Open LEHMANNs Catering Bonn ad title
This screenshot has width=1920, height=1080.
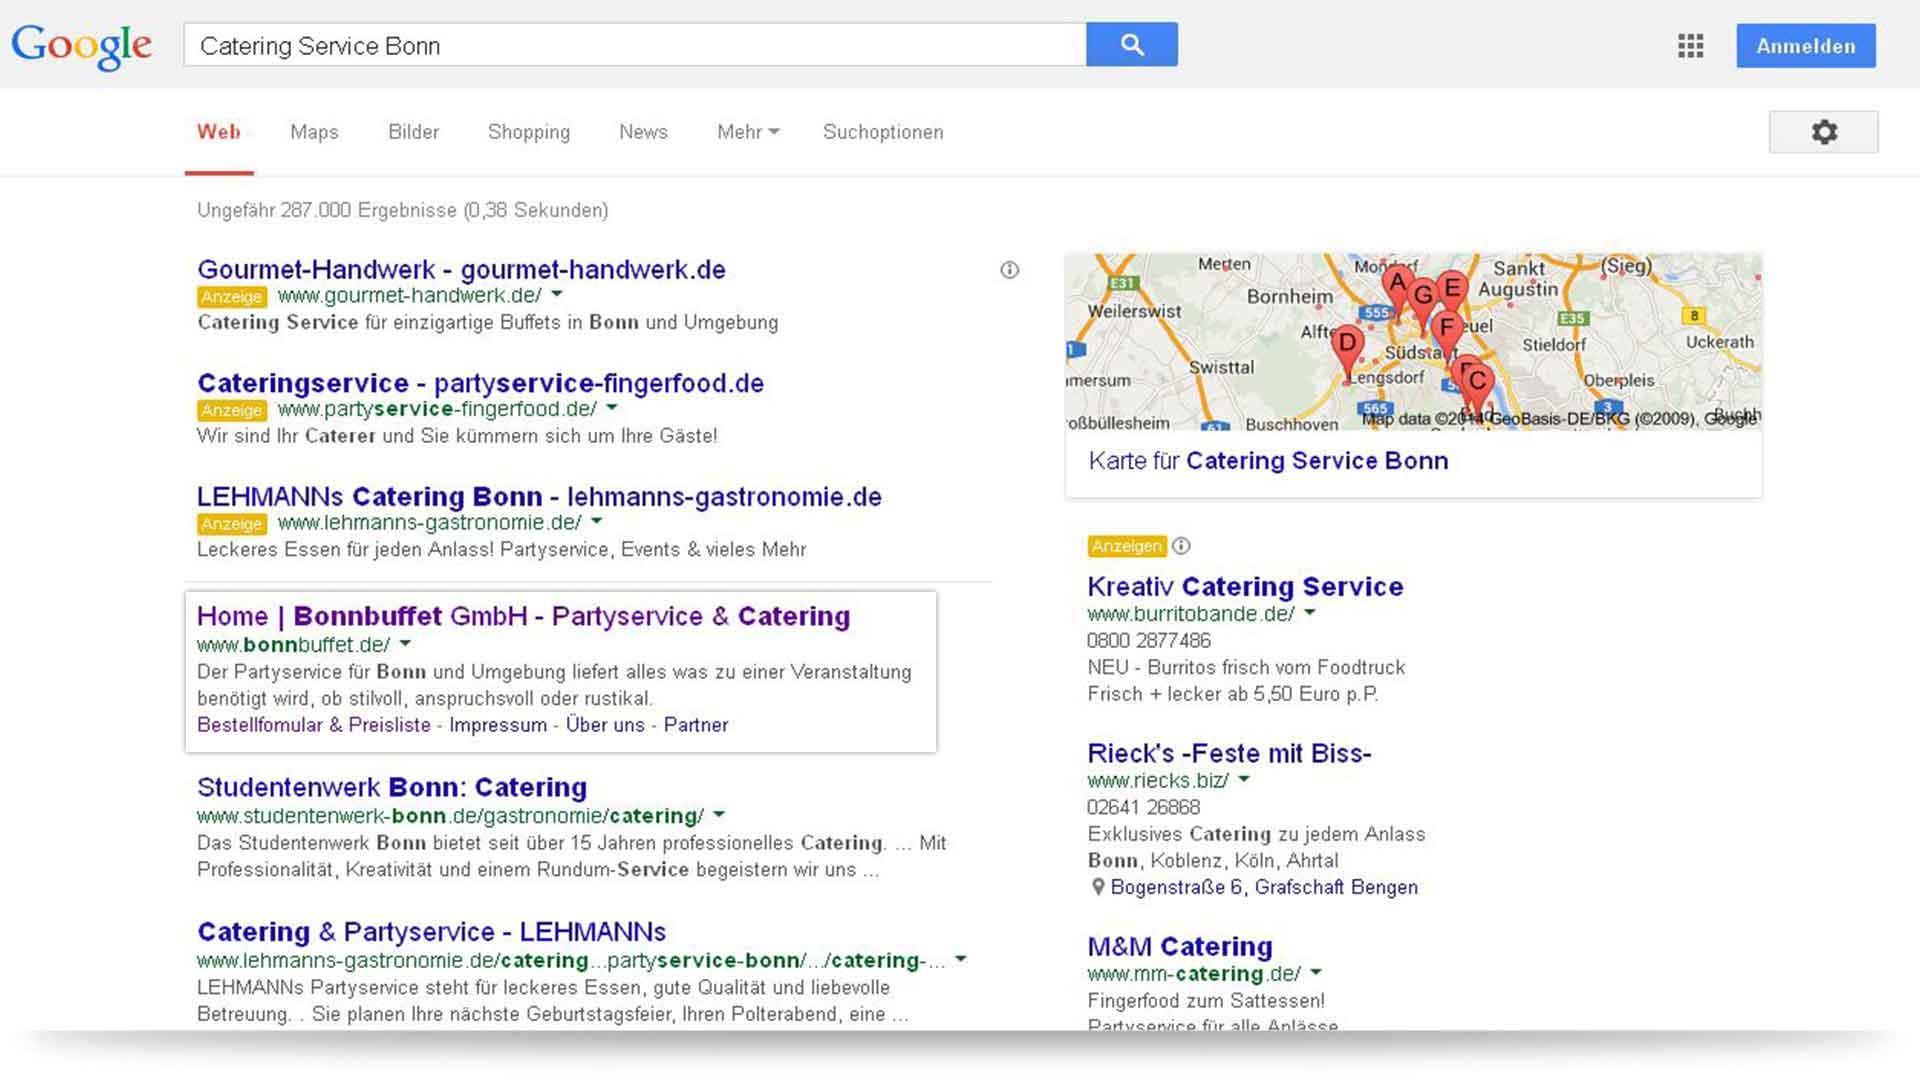tap(539, 497)
